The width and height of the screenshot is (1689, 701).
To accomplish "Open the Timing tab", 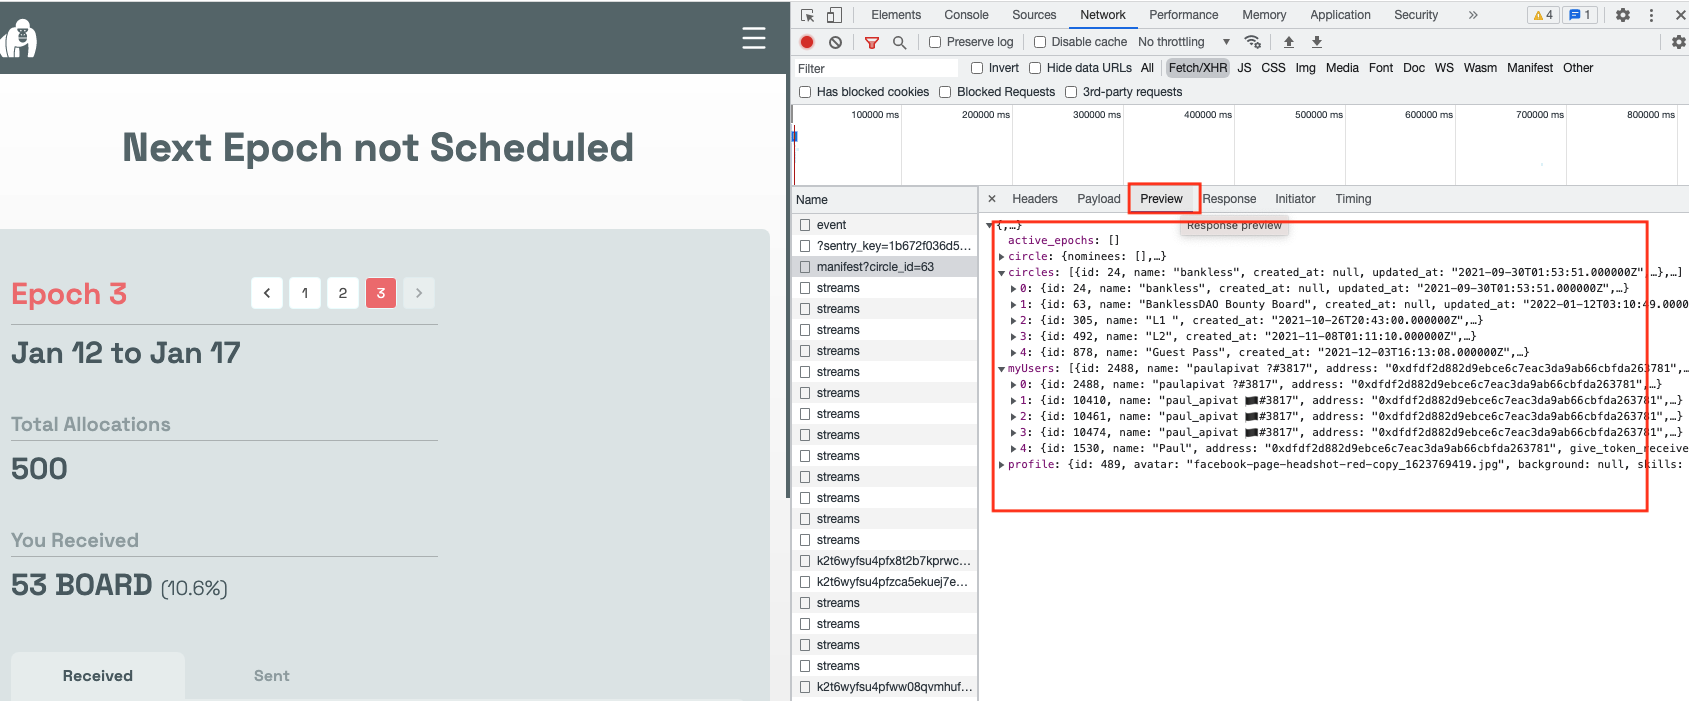I will tap(1353, 199).
